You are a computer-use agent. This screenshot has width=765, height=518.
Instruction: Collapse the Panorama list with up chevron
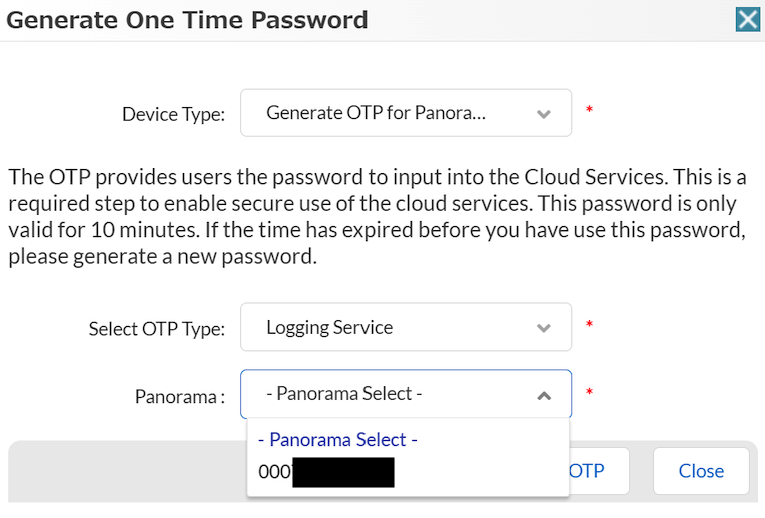coord(544,395)
